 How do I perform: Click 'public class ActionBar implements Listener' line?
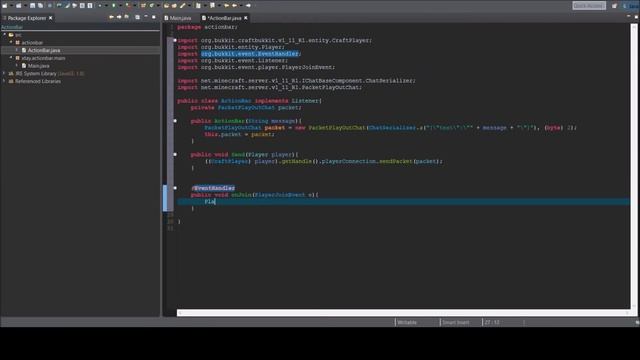(x=249, y=101)
